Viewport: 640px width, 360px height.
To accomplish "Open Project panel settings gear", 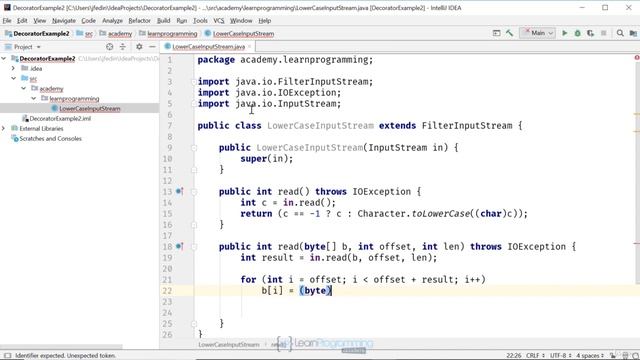I will click(x=139, y=47).
